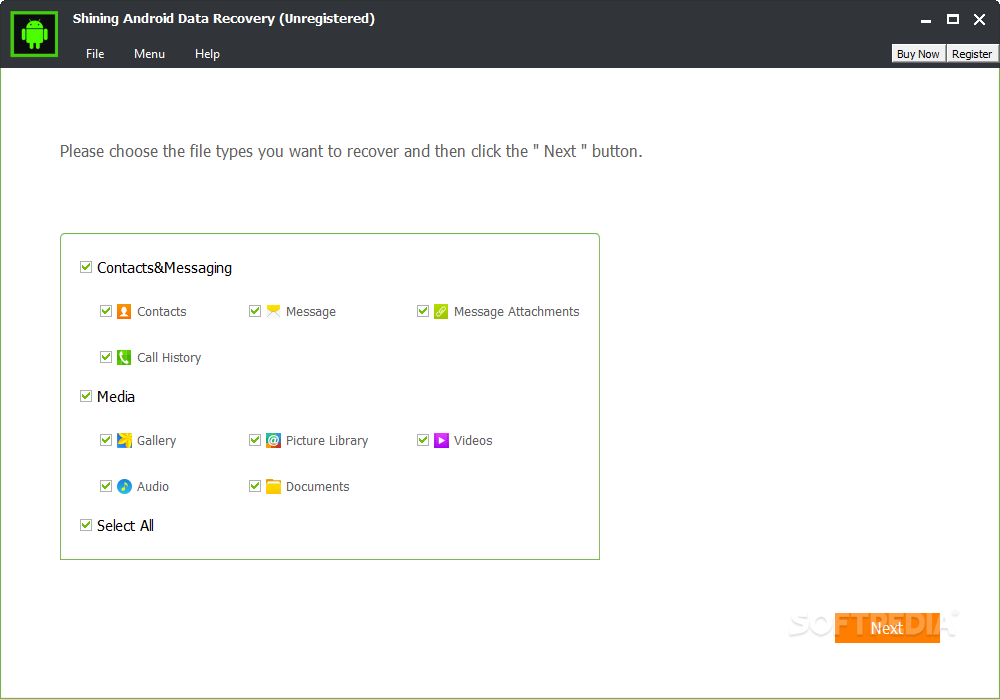Toggle the Message checkbox
This screenshot has height=699, width=1000.
point(254,311)
